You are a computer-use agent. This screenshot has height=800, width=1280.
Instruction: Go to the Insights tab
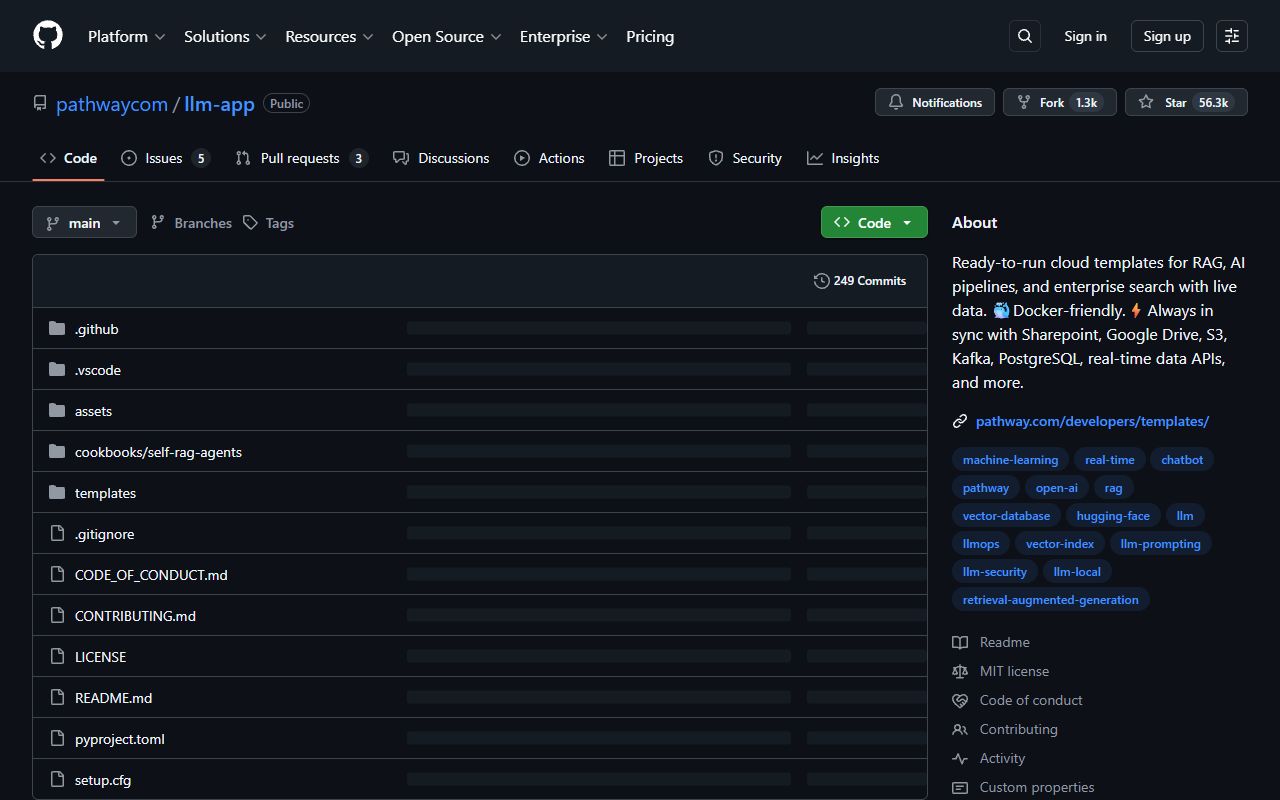(x=843, y=158)
